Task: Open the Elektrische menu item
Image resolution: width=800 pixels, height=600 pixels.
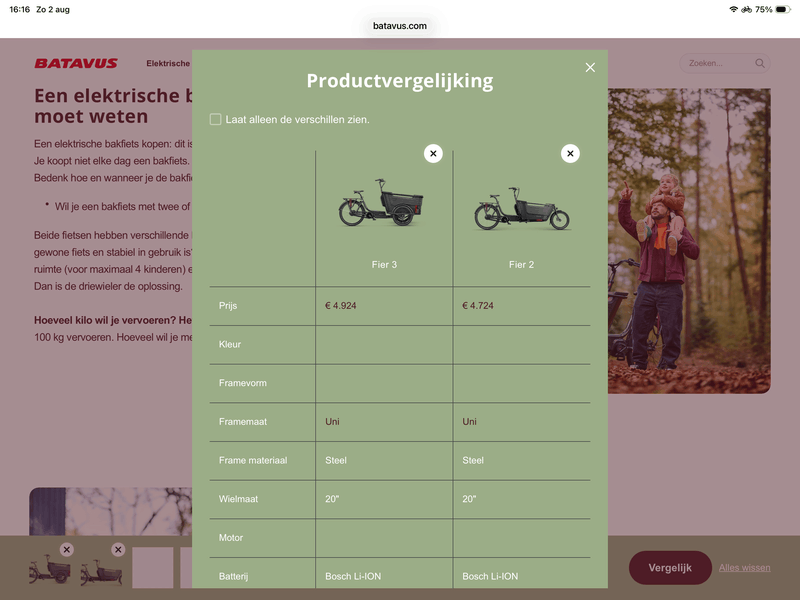Action: point(168,63)
